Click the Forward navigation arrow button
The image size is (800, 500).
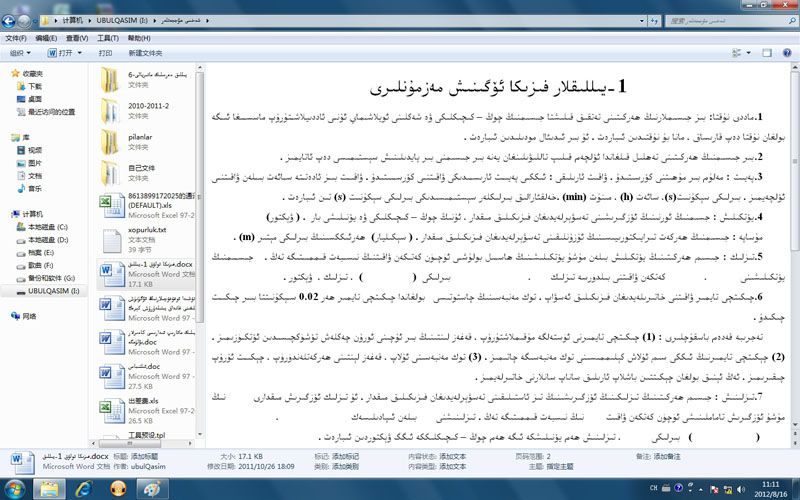(x=23, y=21)
